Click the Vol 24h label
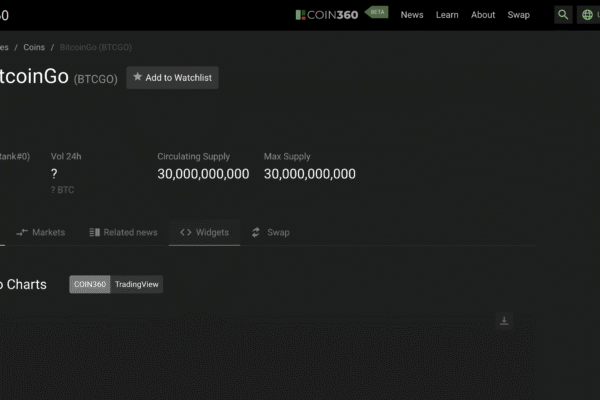This screenshot has height=400, width=600. [66, 157]
